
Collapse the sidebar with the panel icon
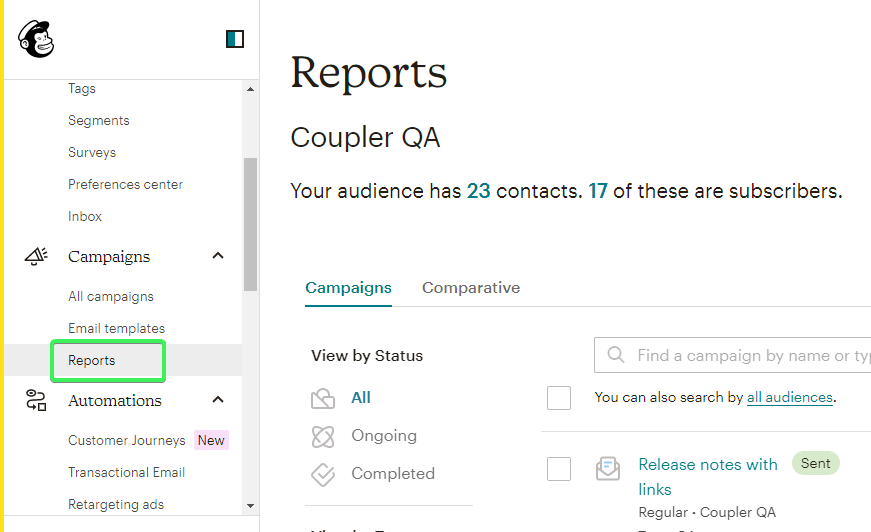(235, 39)
